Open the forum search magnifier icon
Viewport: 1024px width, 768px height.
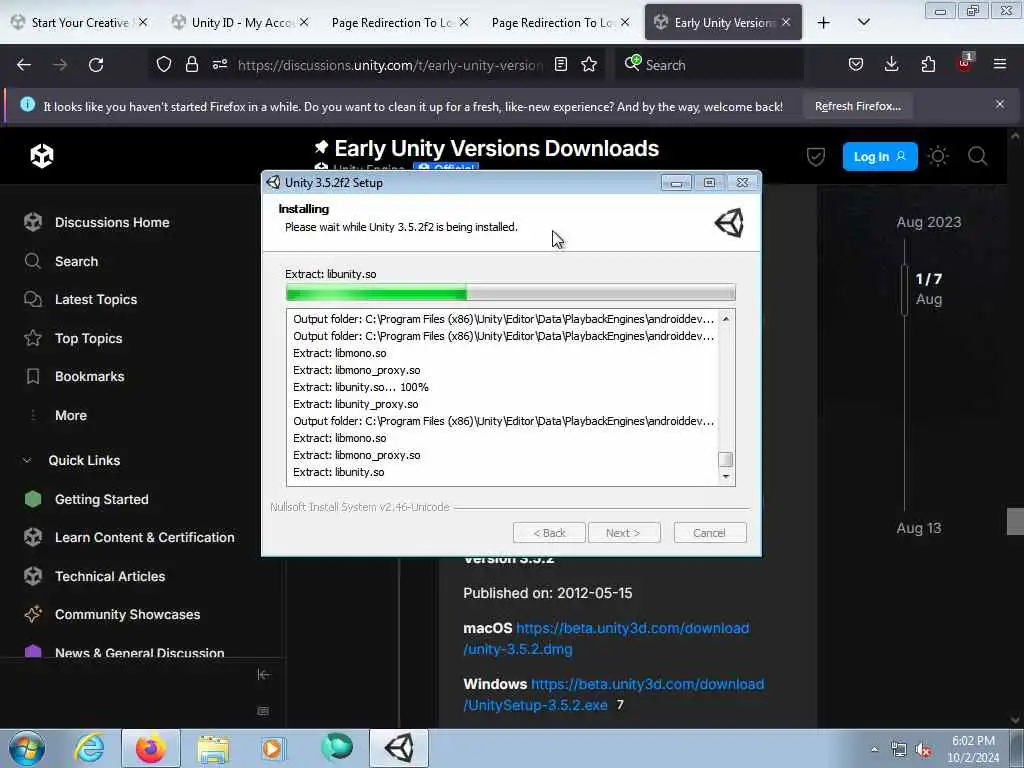978,156
